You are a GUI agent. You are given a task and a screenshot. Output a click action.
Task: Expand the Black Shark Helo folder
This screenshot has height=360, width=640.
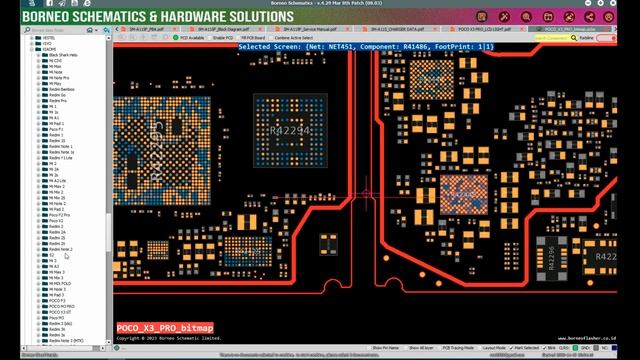tap(39, 55)
